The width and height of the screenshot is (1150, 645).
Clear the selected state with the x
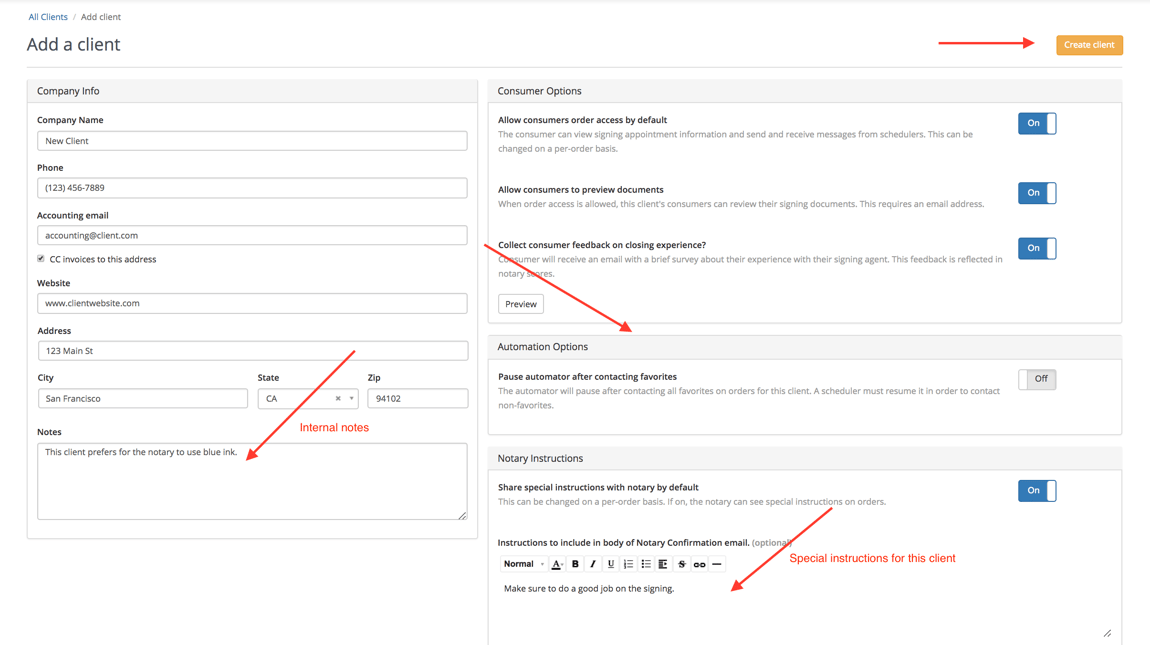click(x=337, y=398)
